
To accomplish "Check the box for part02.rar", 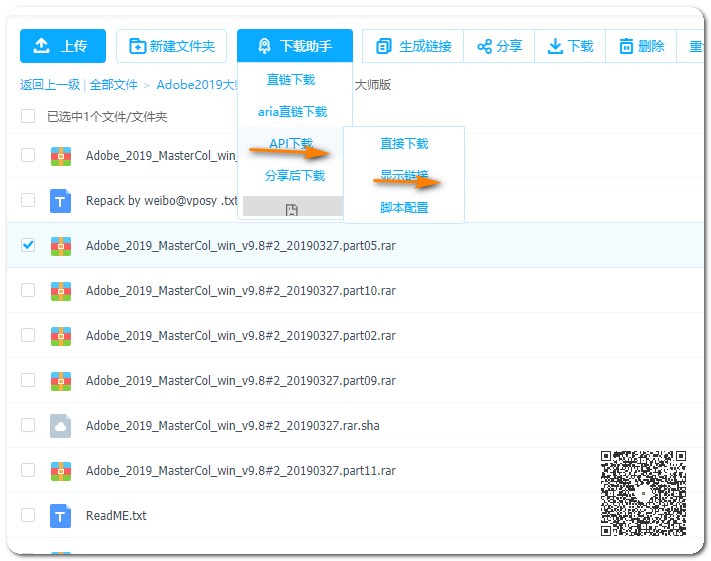I will (x=28, y=335).
